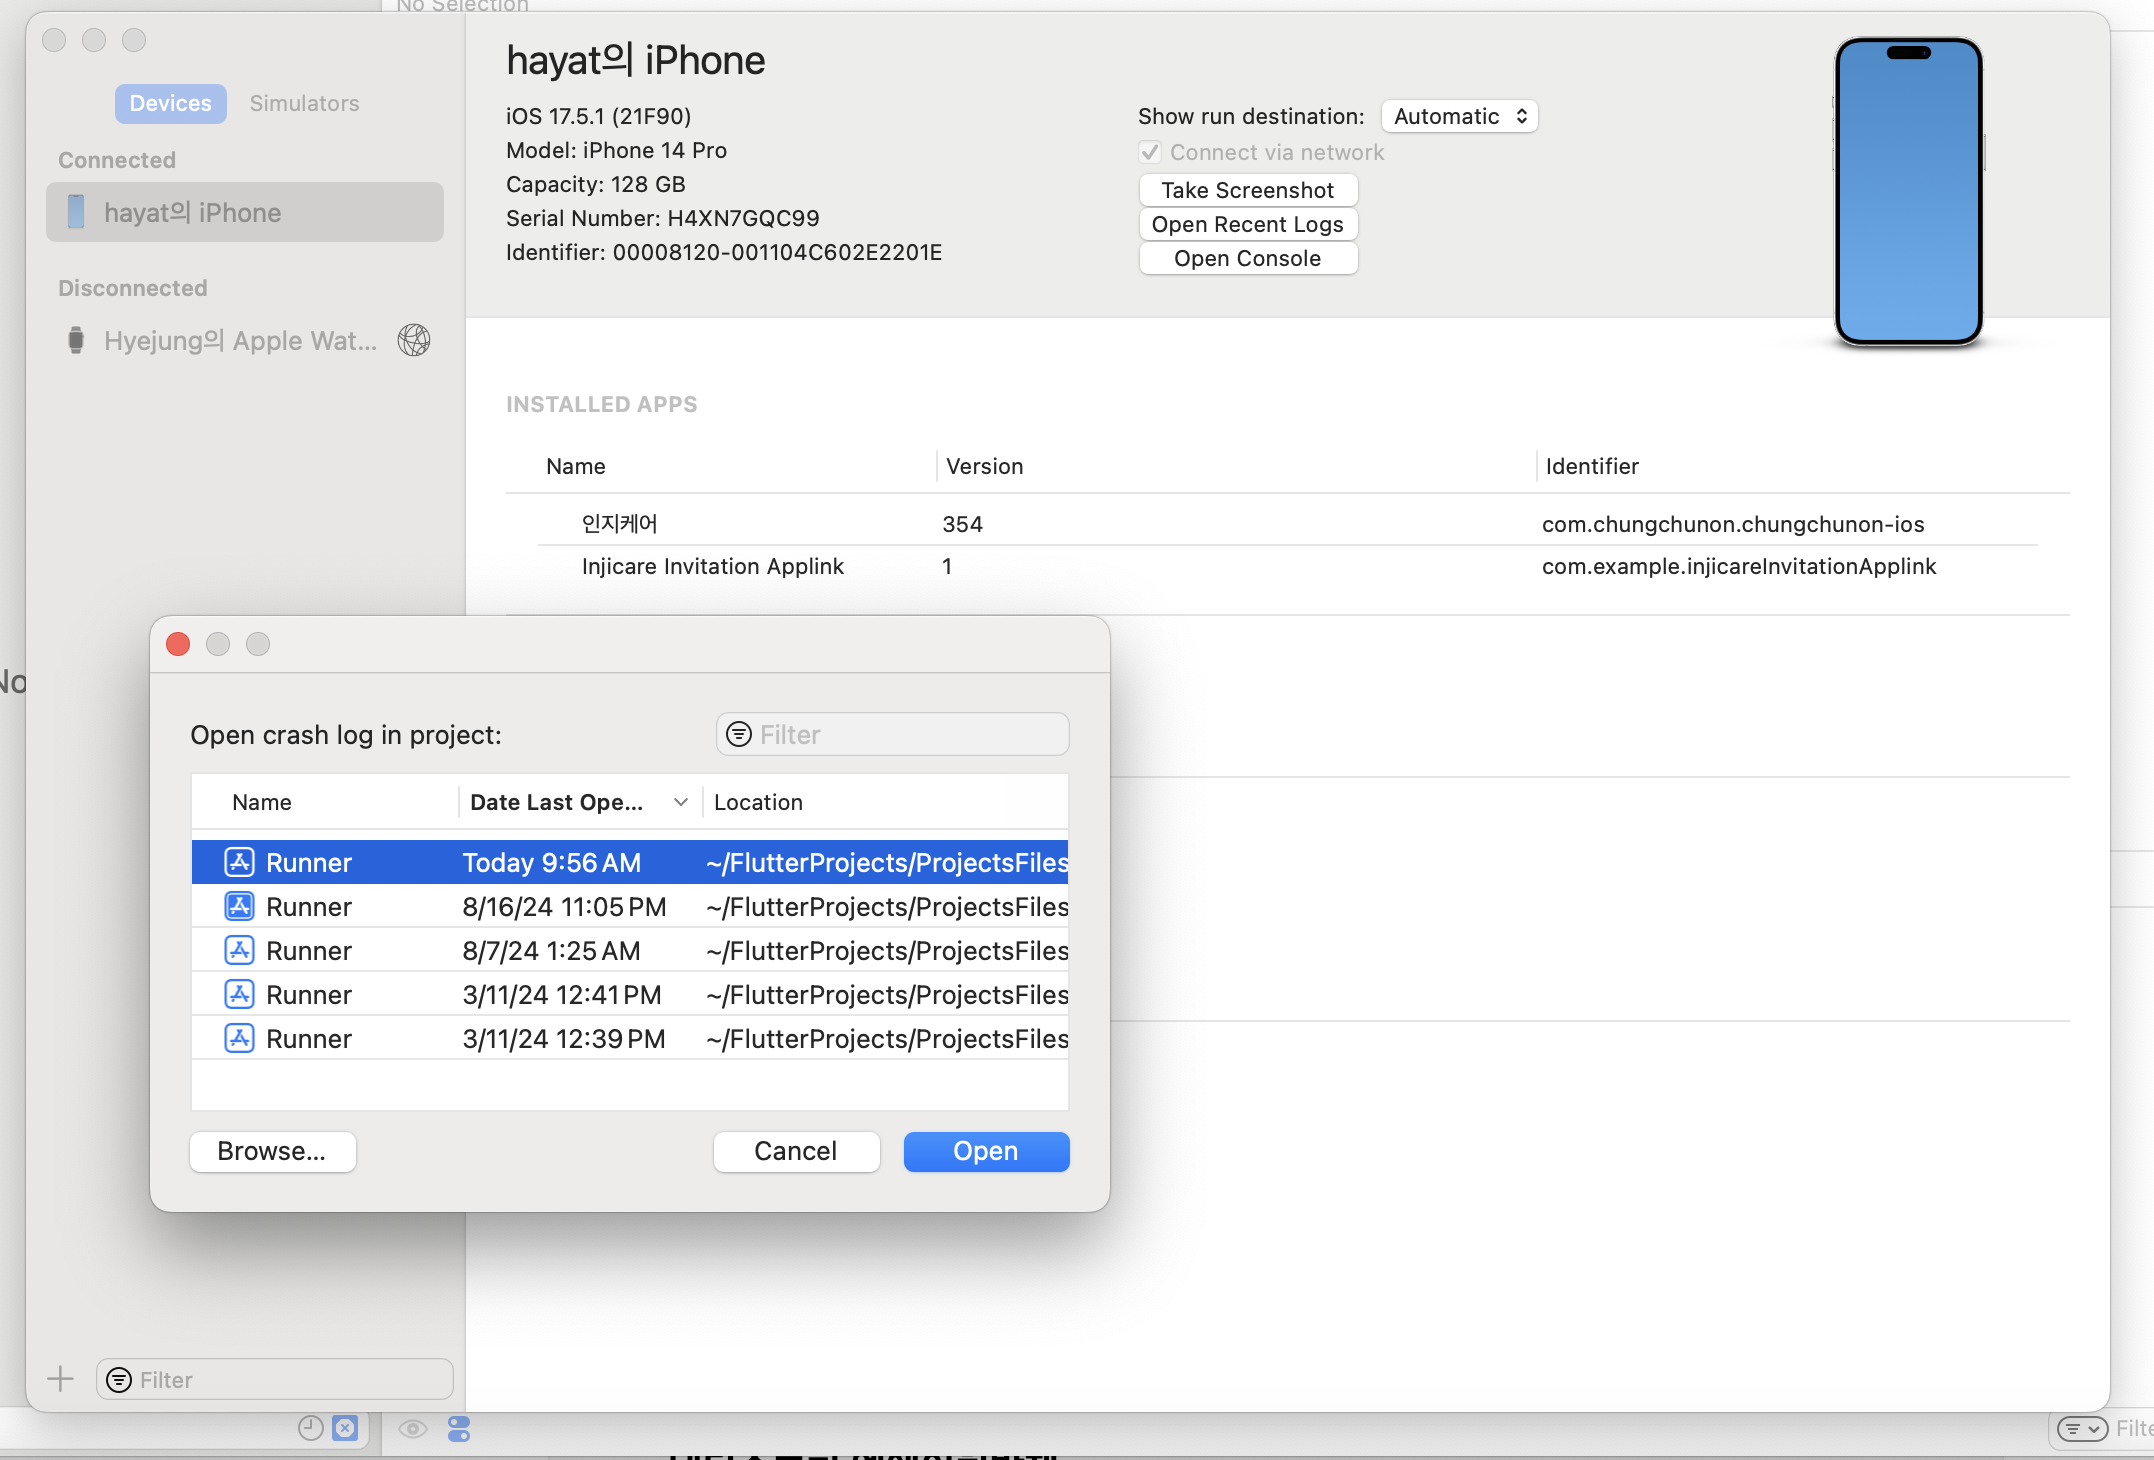Toggle the sort chevron on Date column
Image resolution: width=2154 pixels, height=1460 pixels.
coord(681,802)
